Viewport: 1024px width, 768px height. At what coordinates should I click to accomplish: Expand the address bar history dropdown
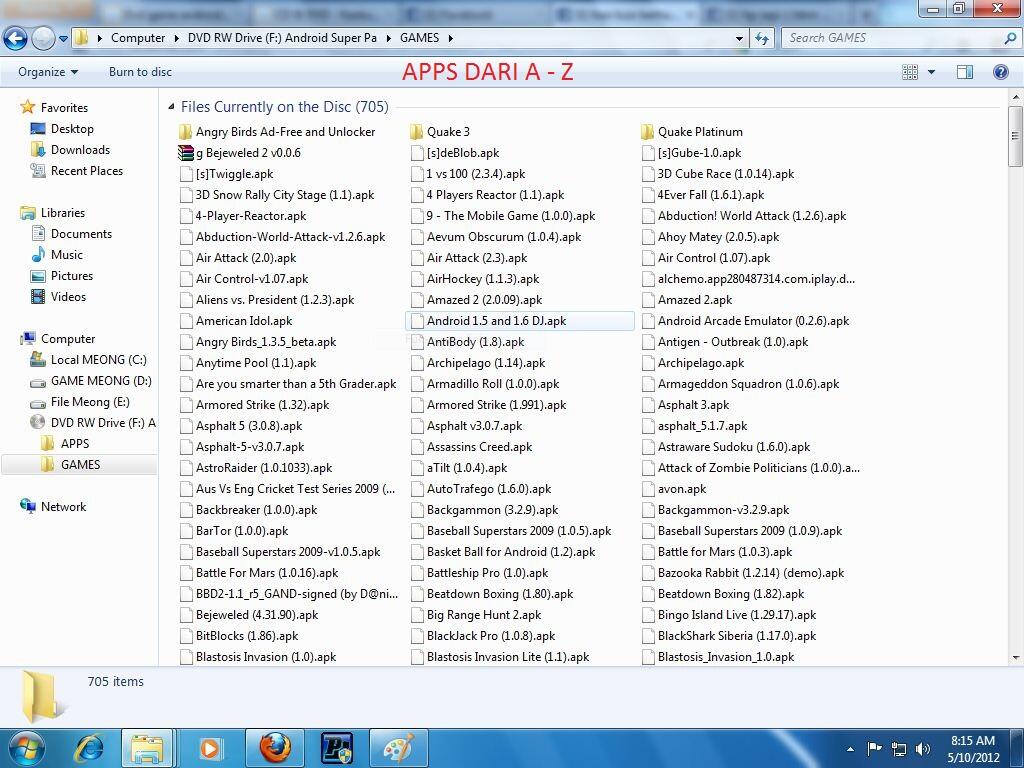click(739, 39)
